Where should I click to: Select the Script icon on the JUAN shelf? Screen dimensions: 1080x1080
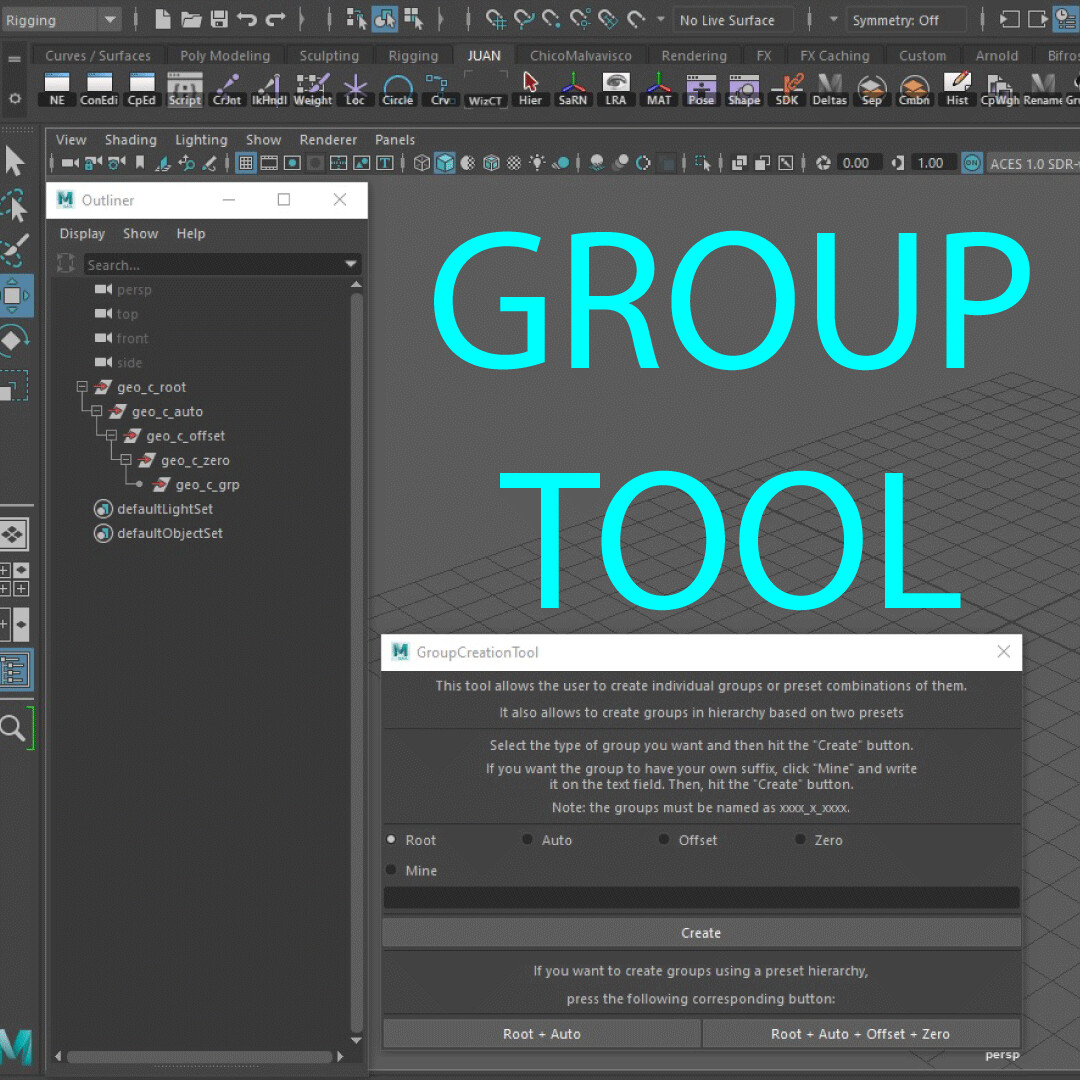[184, 90]
